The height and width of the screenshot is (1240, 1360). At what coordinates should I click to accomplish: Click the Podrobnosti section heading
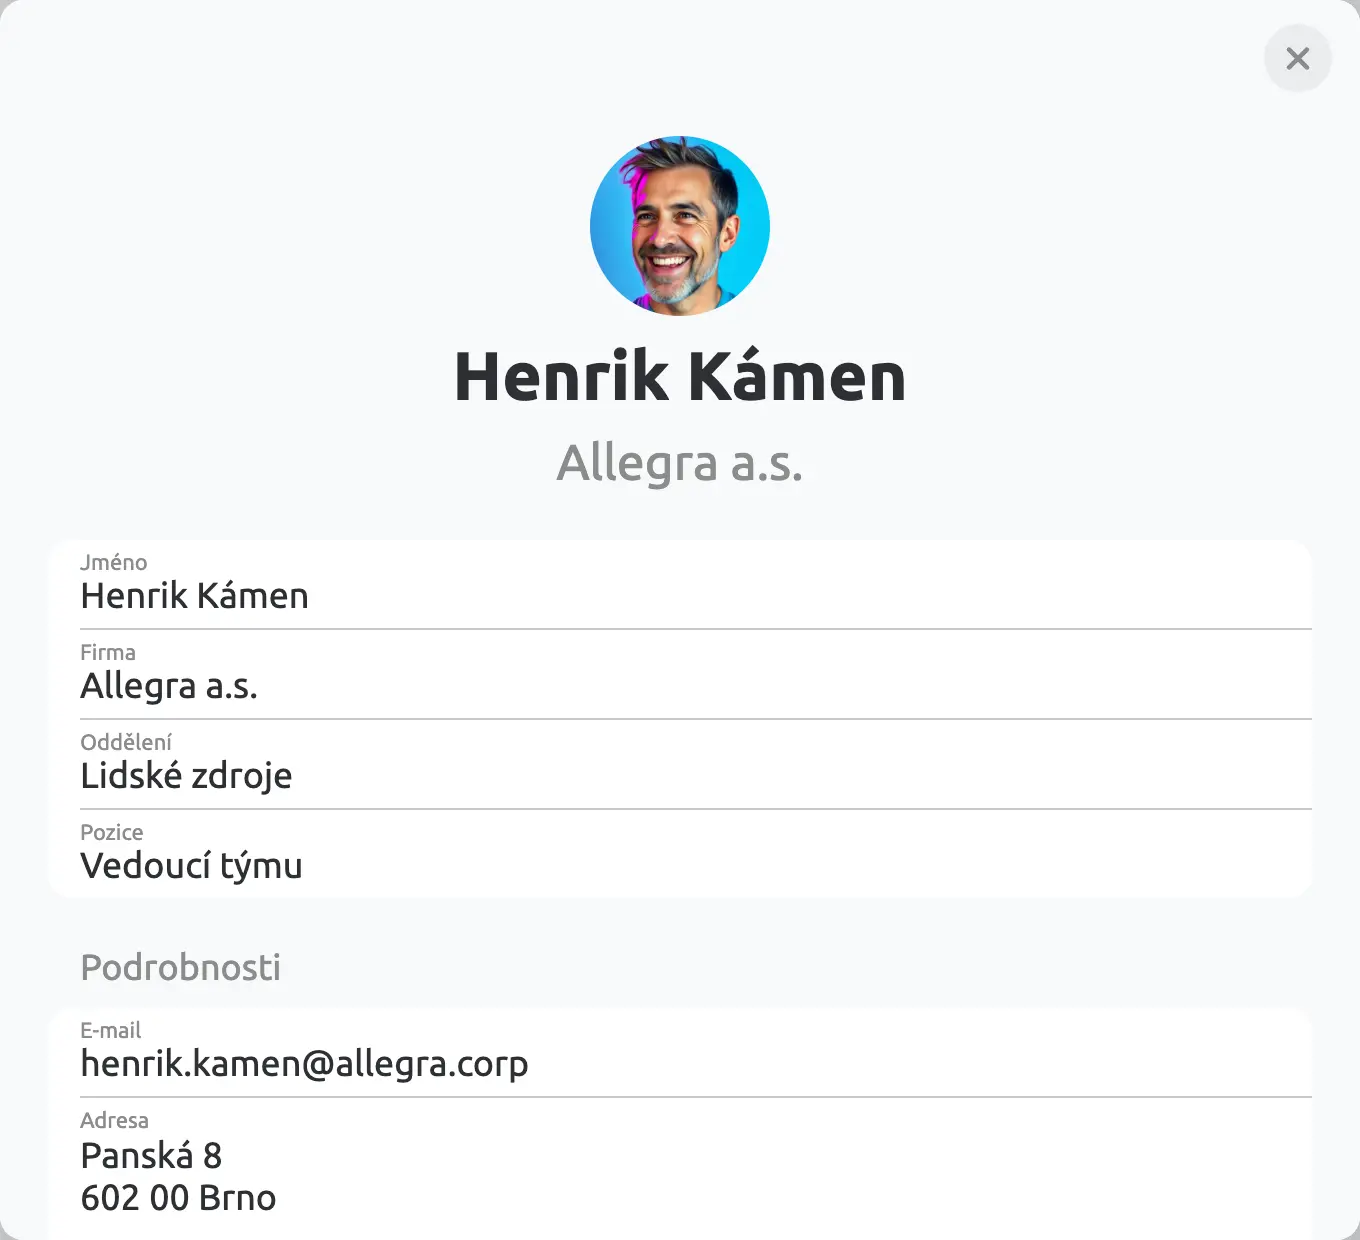tap(180, 967)
